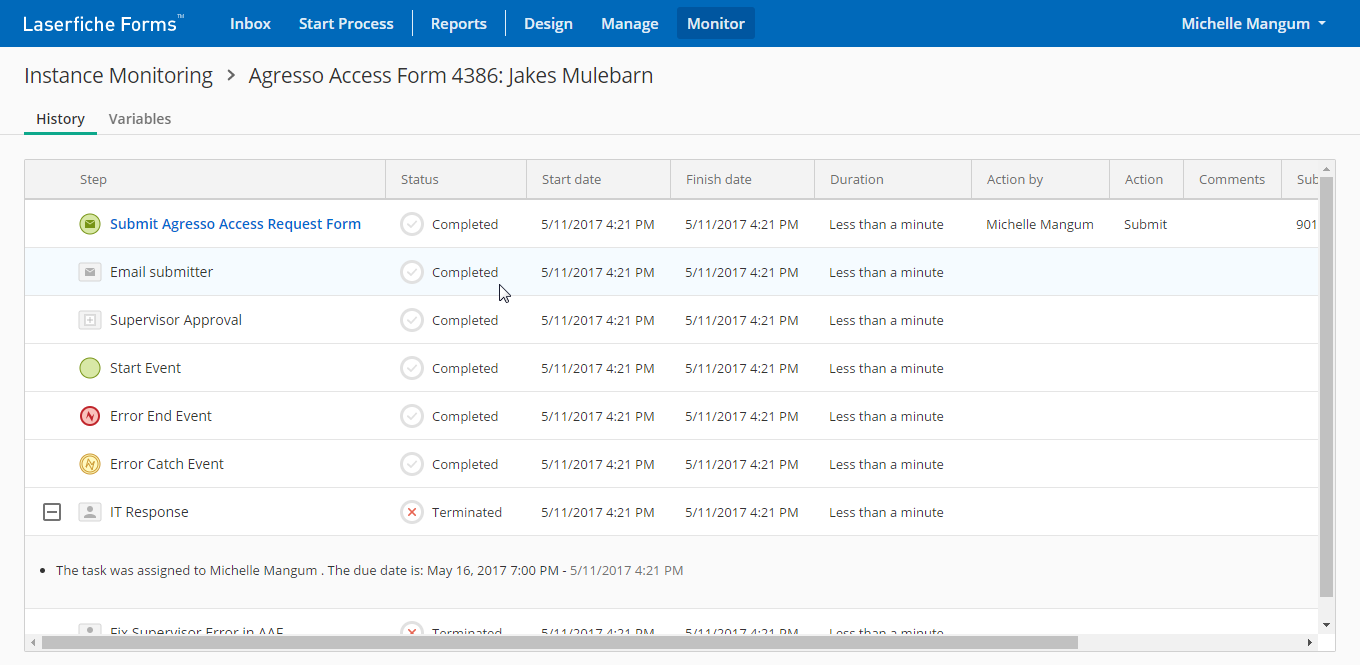1360x665 pixels.
Task: Open the Submit Agresso Access Request Form link
Action: pyautogui.click(x=235, y=224)
